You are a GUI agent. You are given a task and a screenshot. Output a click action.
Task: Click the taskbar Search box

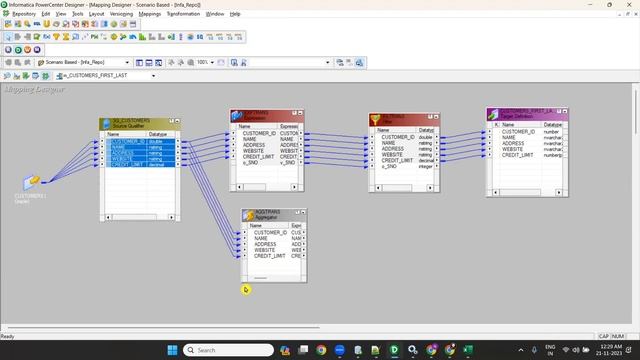click(x=229, y=350)
